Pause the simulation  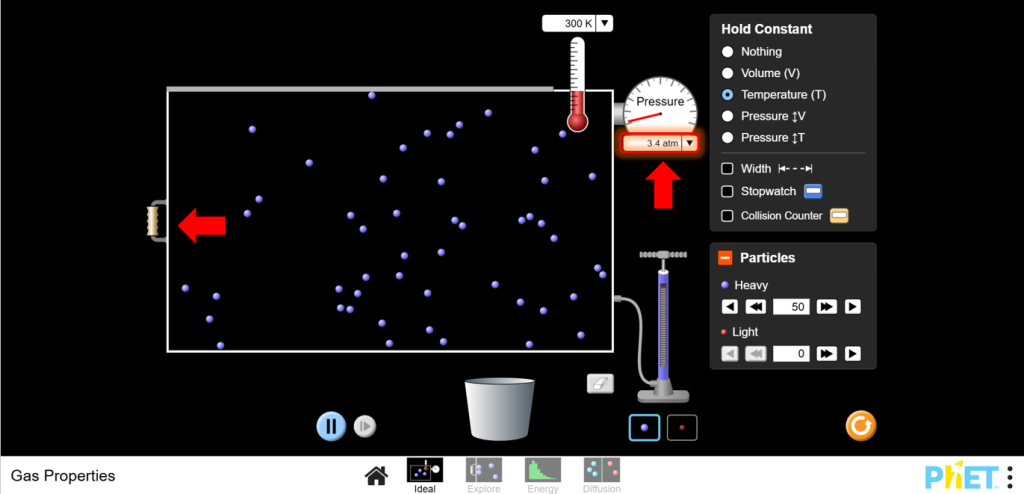(331, 426)
